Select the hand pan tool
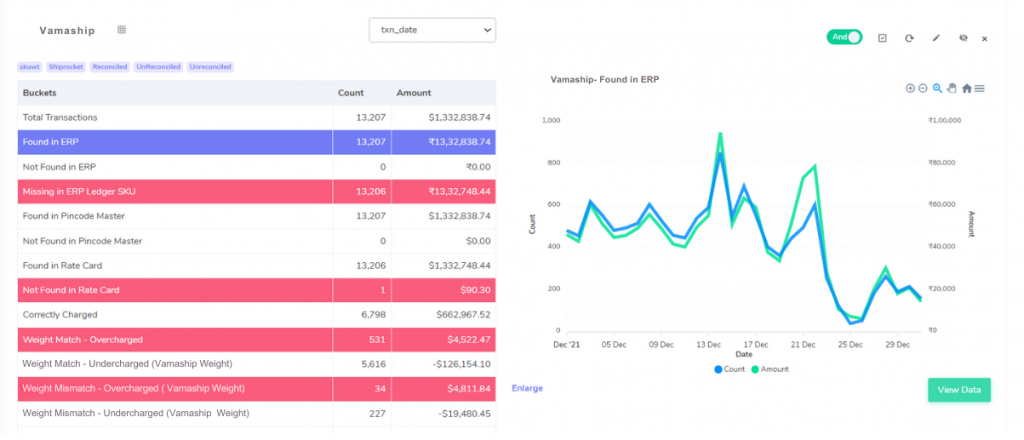Screen dimensions: 1024x440 952,88
